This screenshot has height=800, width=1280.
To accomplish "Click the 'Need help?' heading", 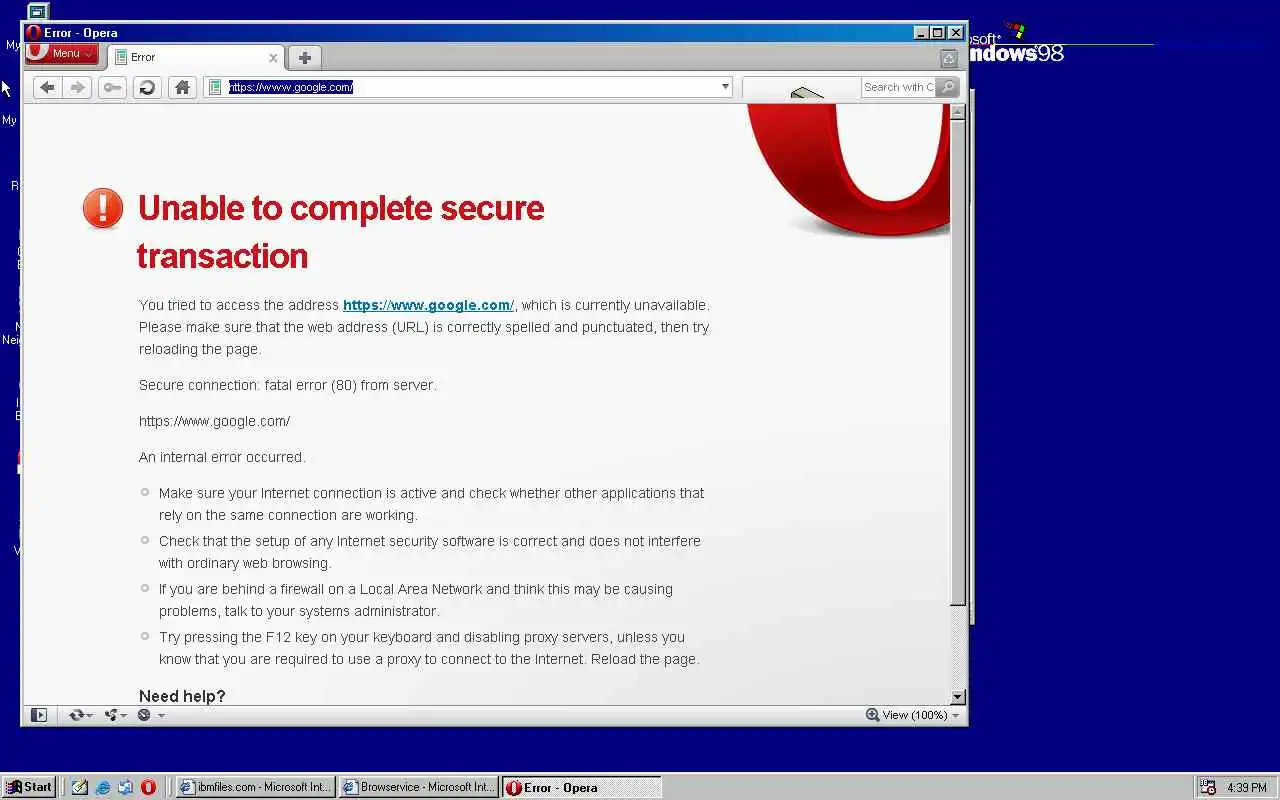I will tap(182, 696).
